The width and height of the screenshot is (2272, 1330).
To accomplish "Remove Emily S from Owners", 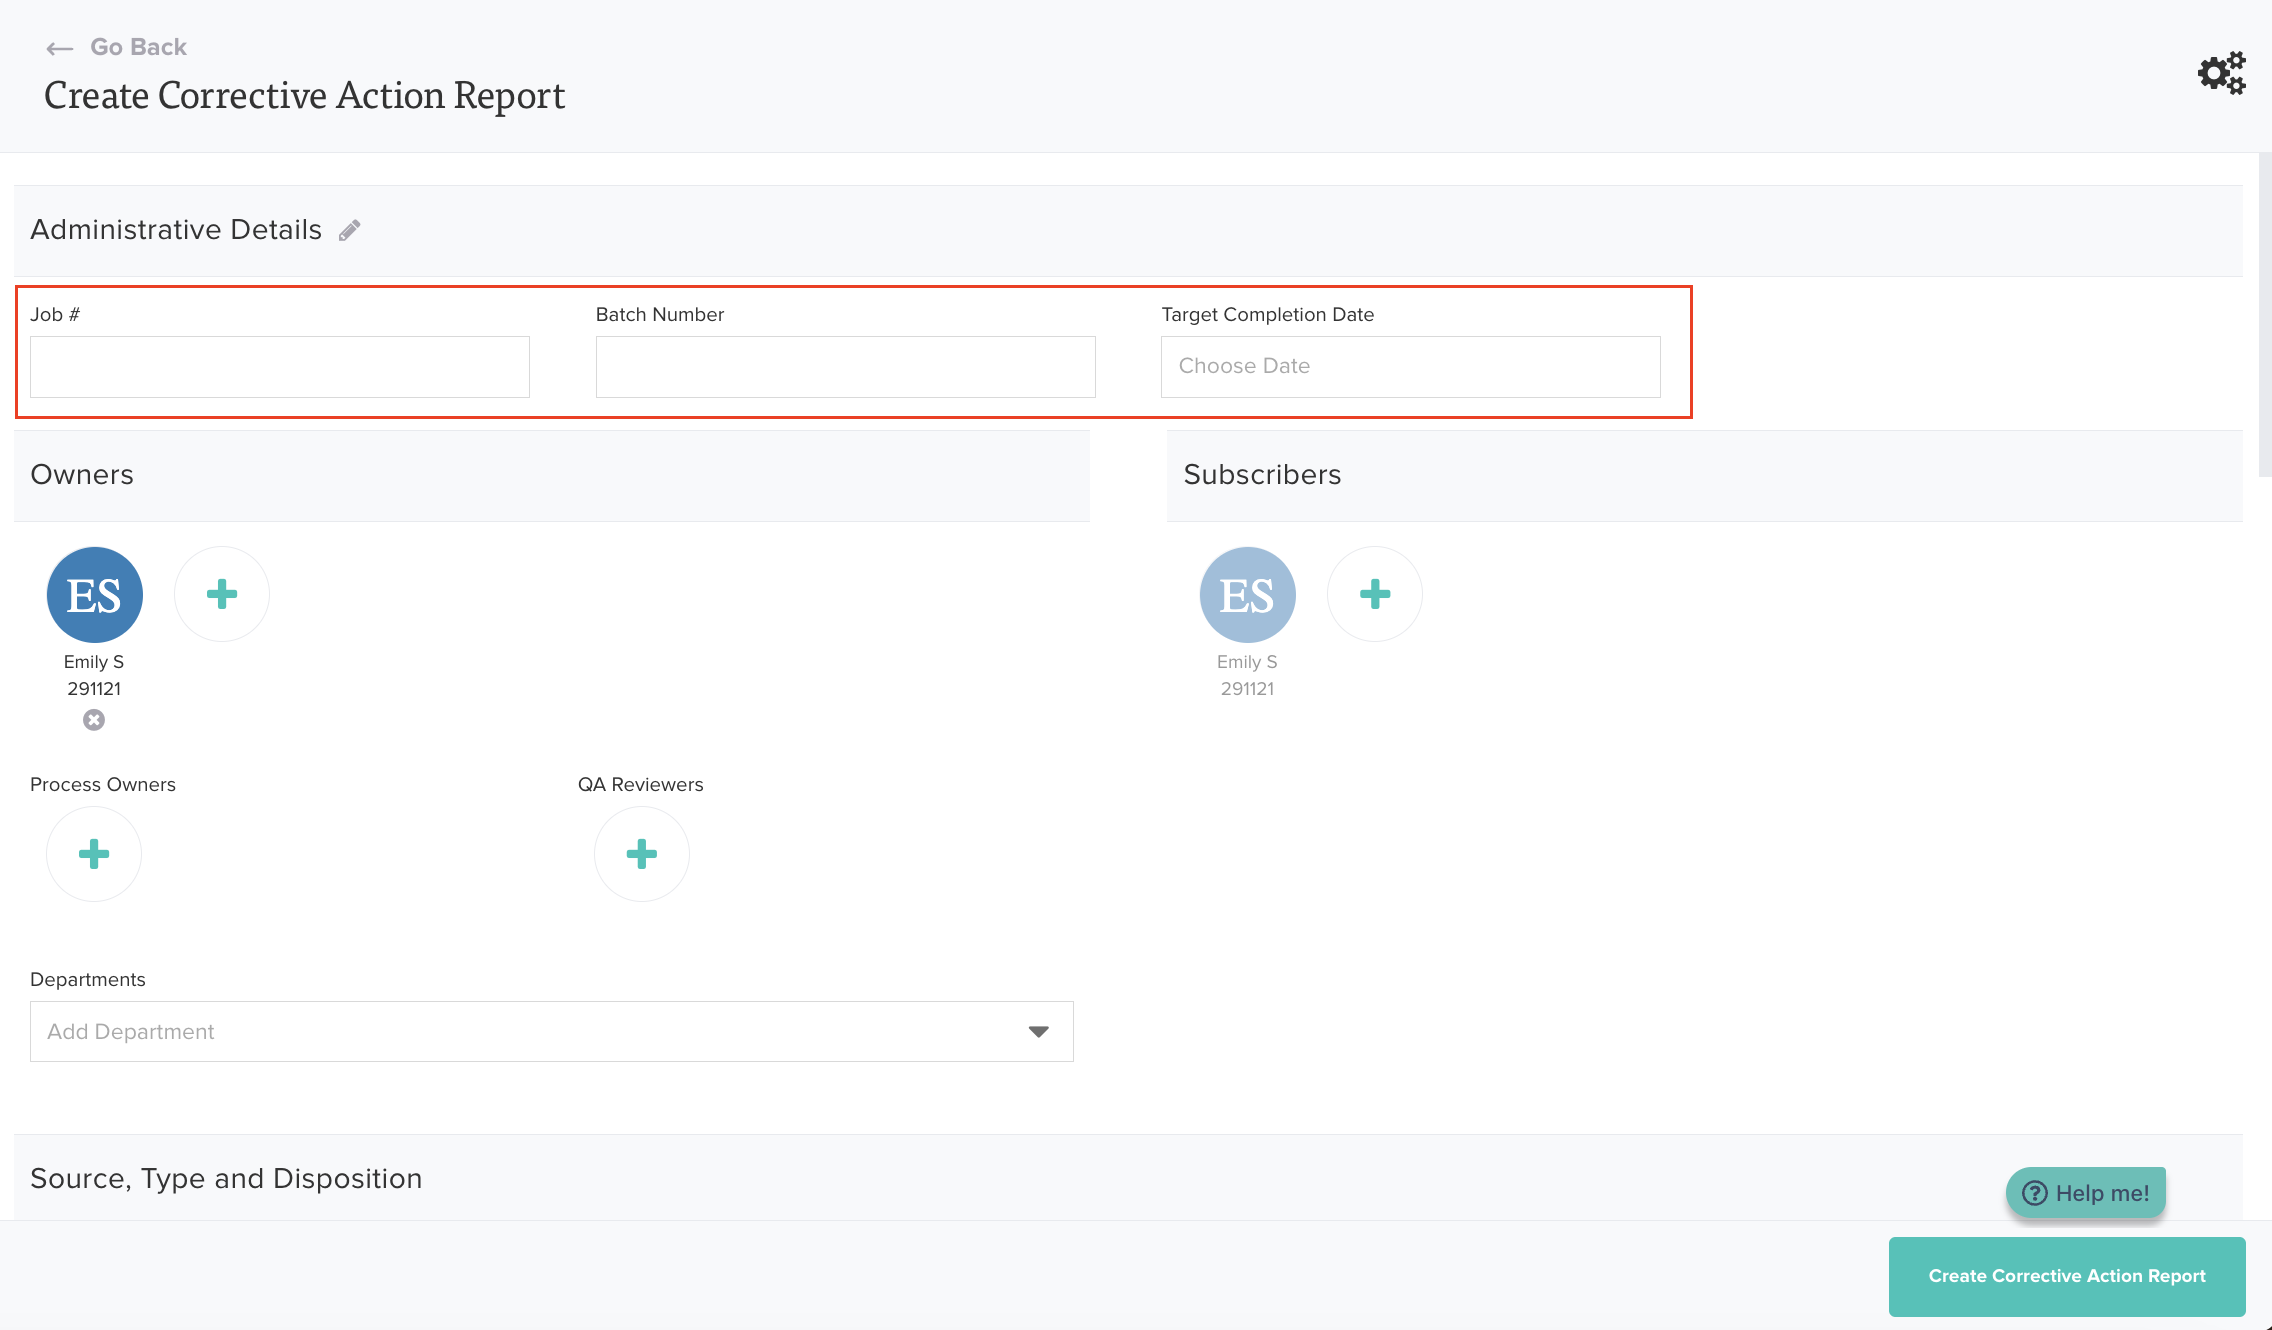I will 94,720.
